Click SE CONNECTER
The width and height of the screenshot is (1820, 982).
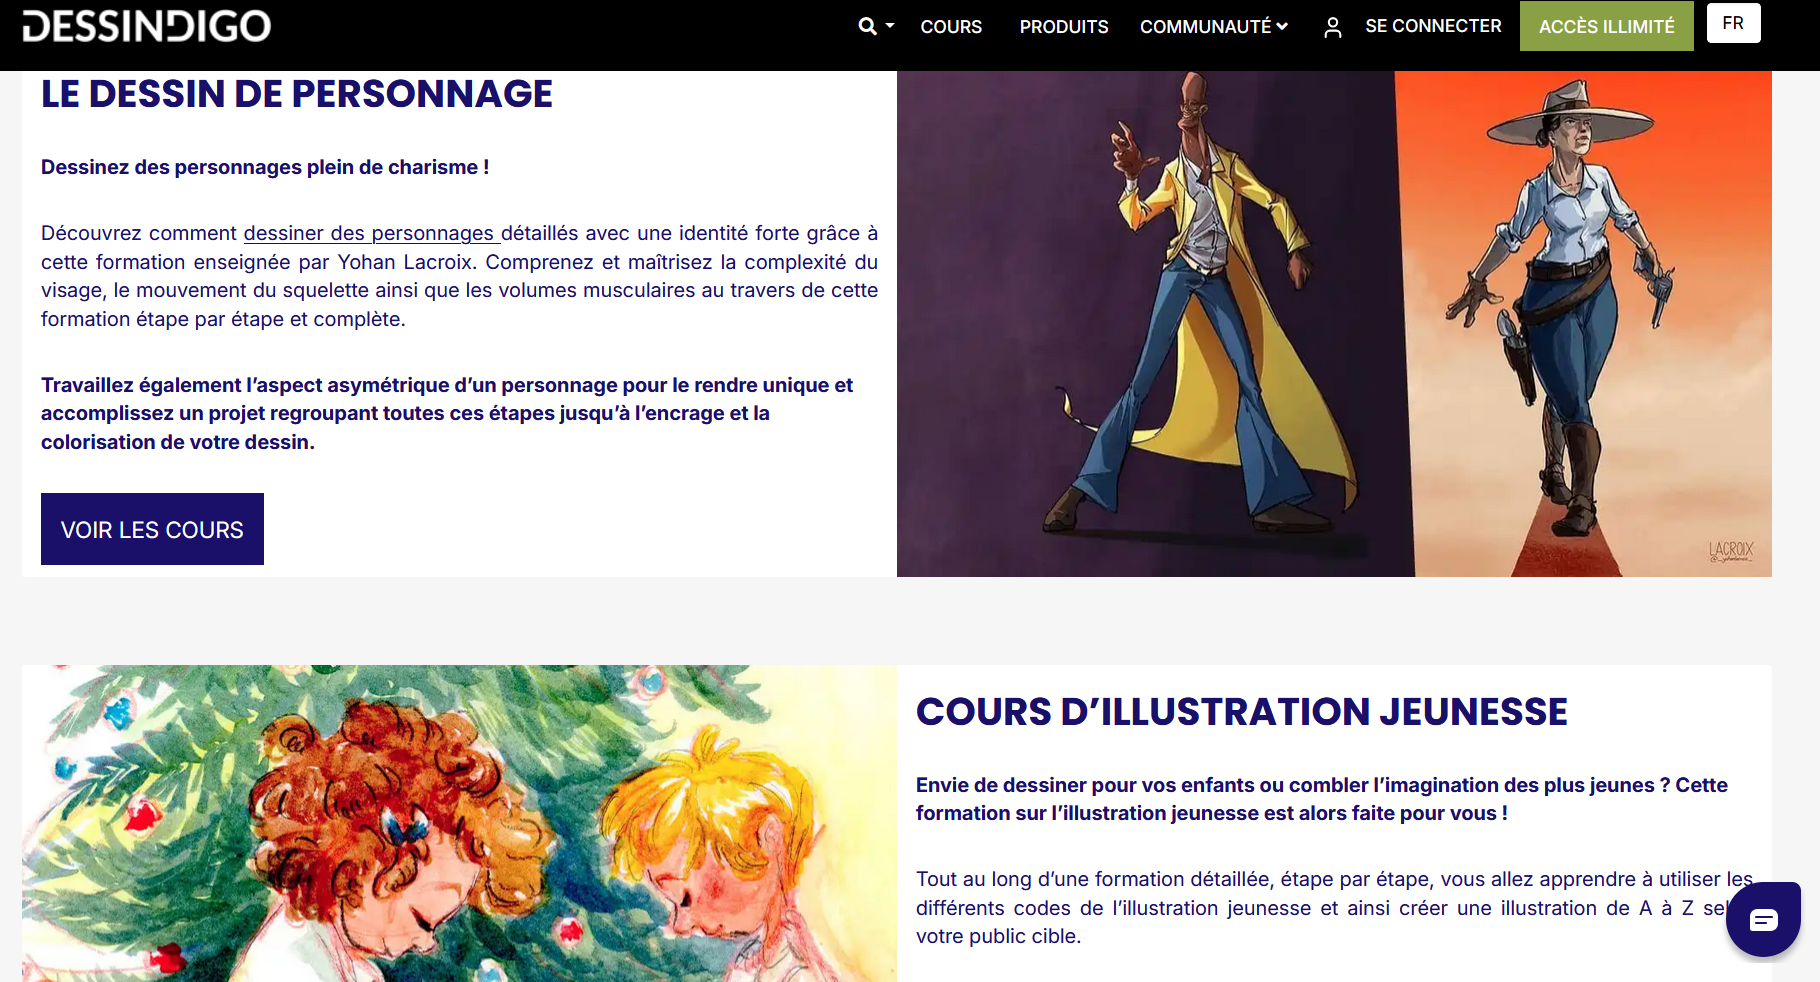click(x=1433, y=26)
